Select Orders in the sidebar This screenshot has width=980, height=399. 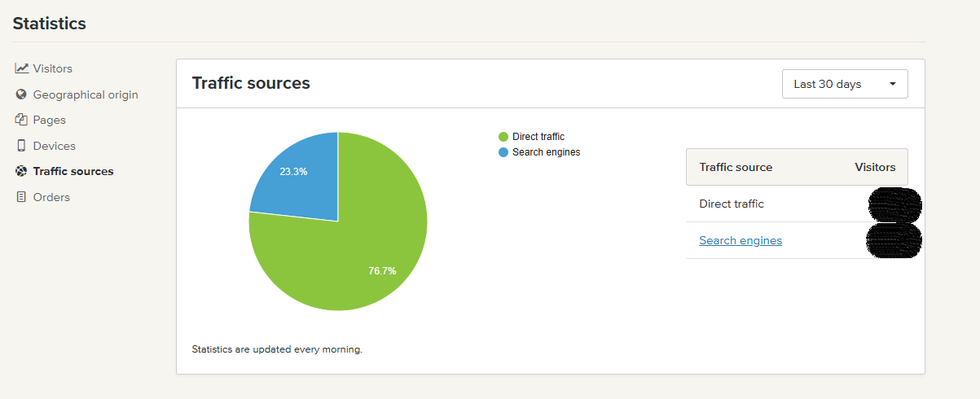point(51,197)
